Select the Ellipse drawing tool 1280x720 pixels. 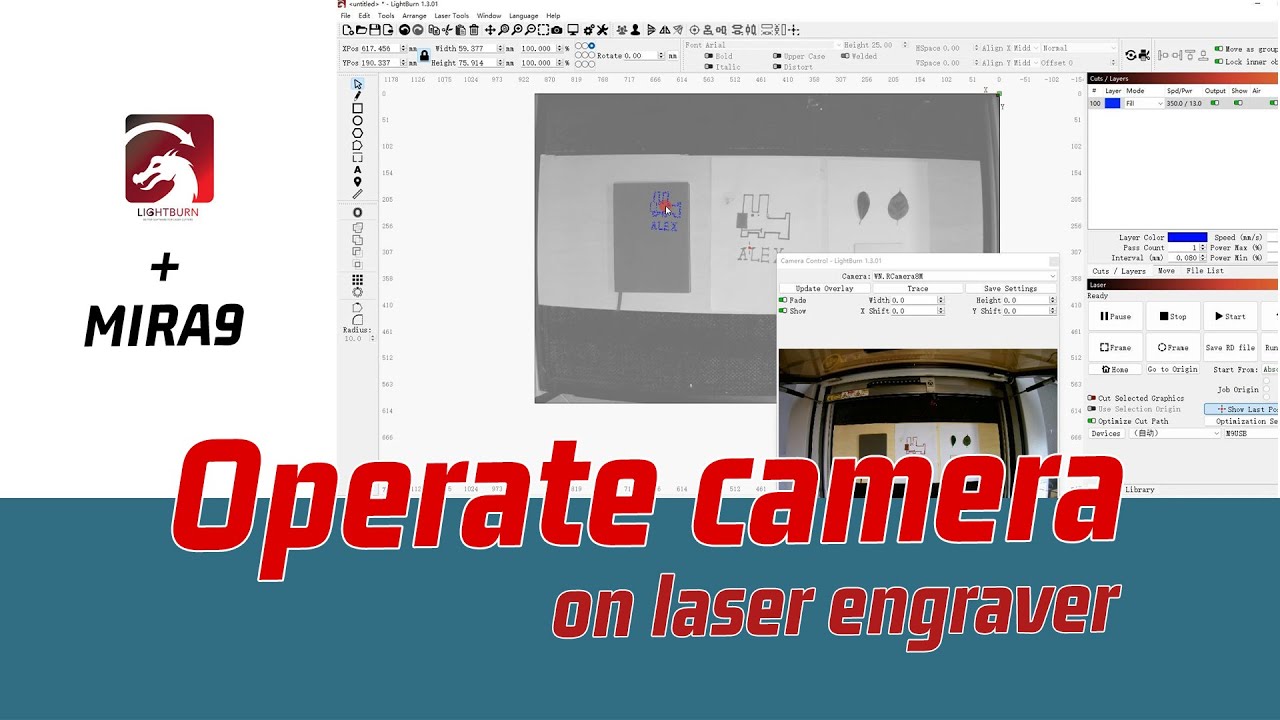(357, 121)
